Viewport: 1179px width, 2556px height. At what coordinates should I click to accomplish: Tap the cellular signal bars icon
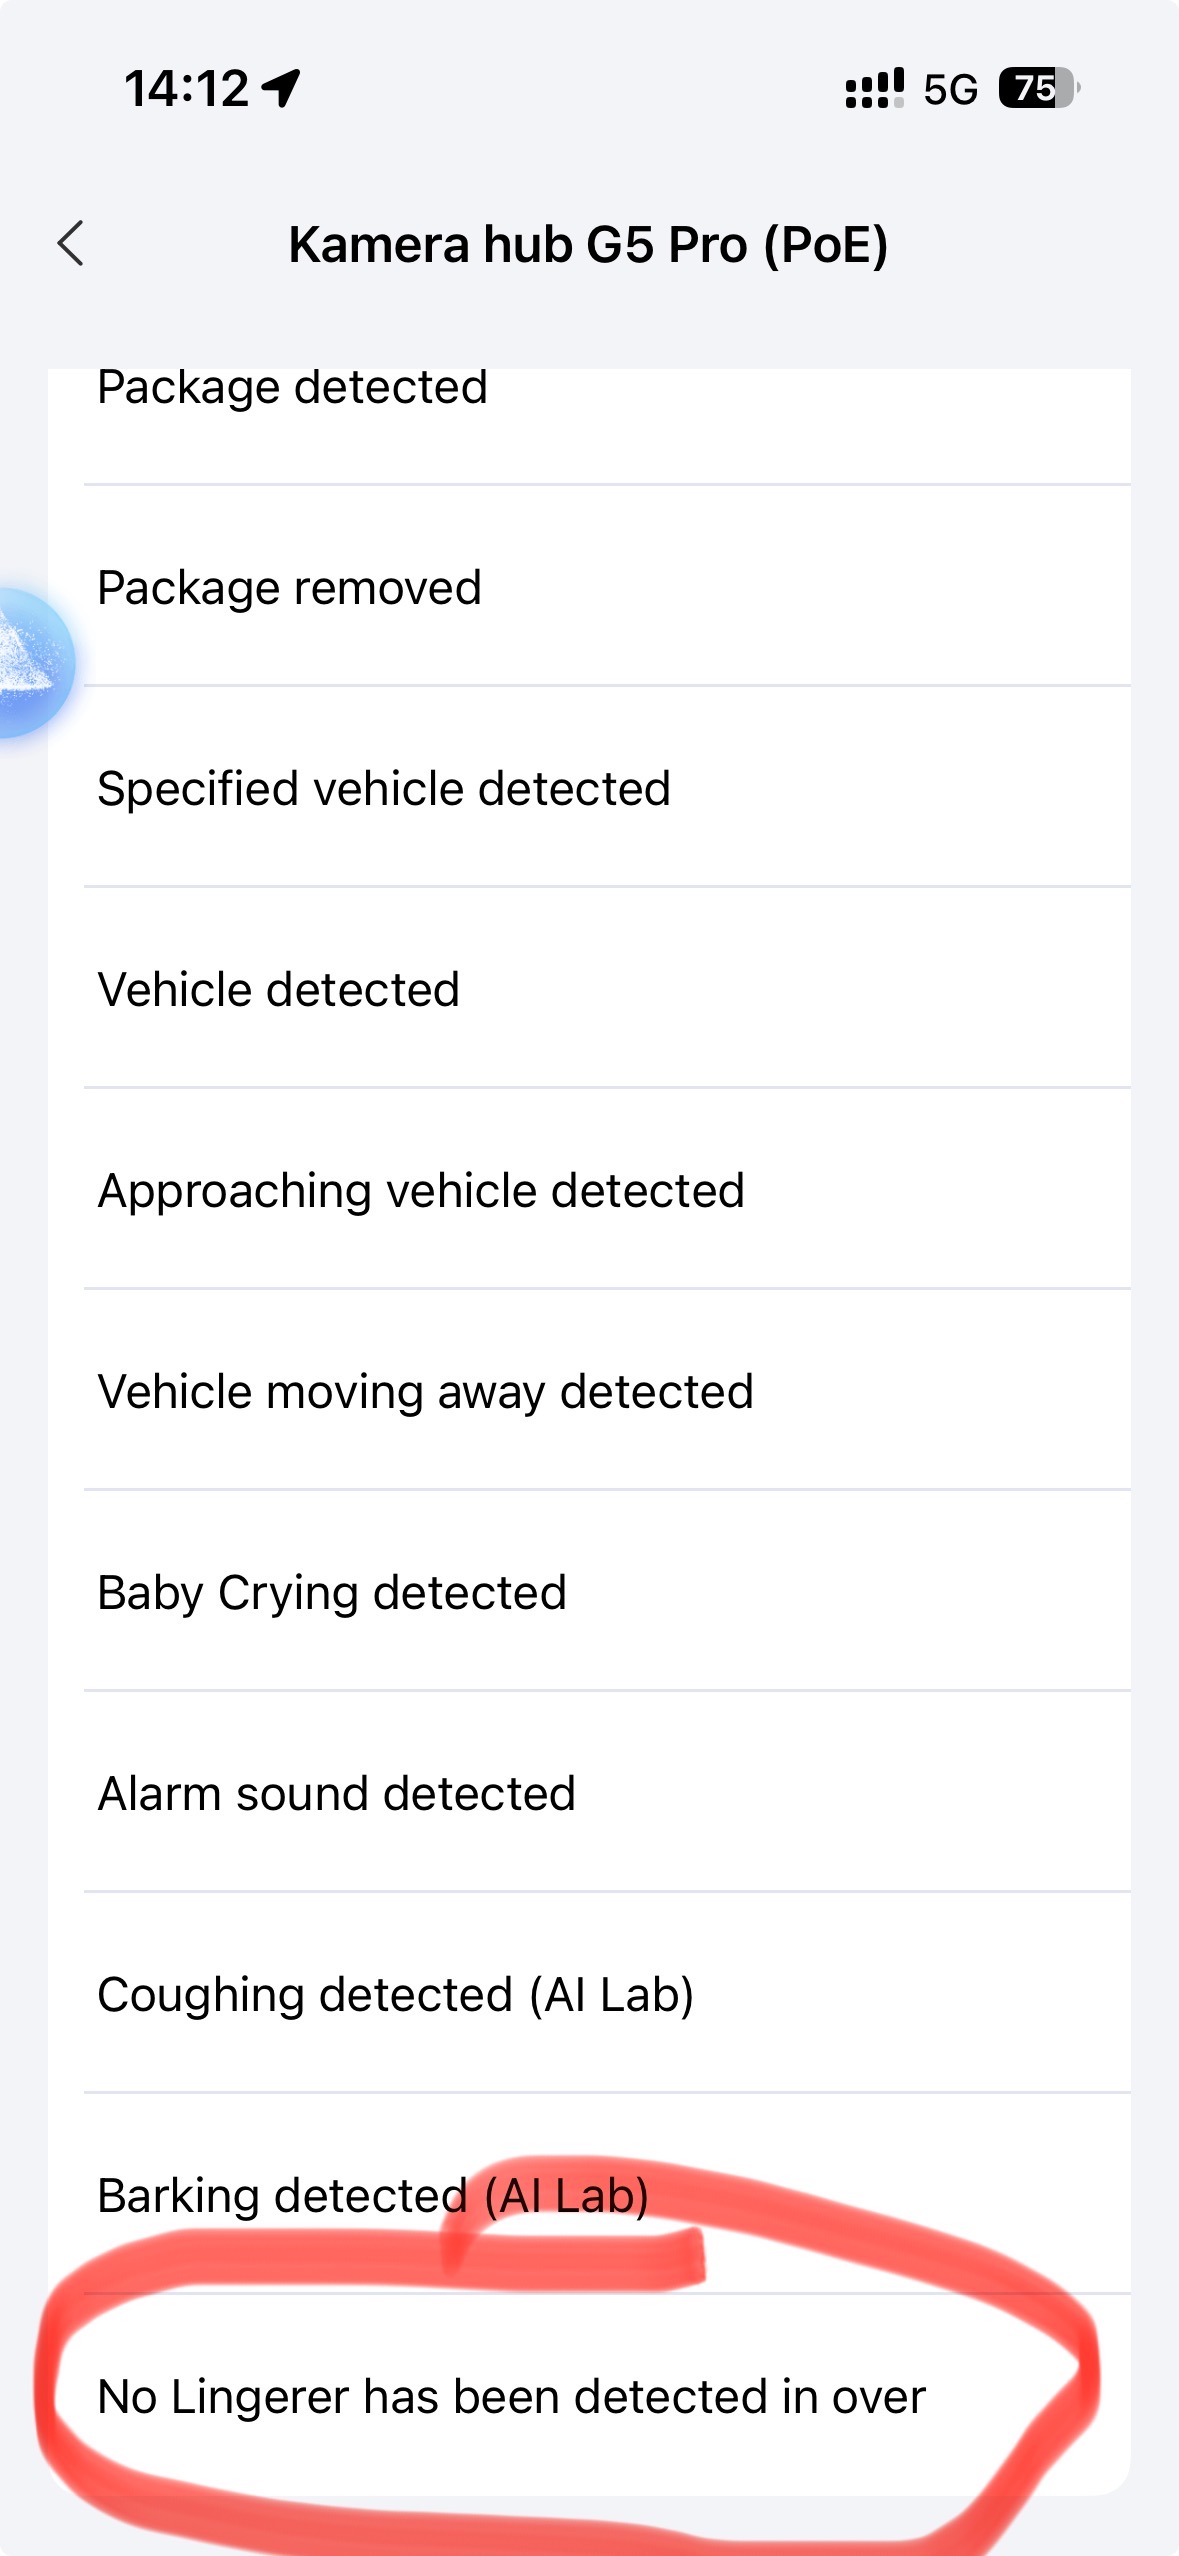[x=874, y=88]
